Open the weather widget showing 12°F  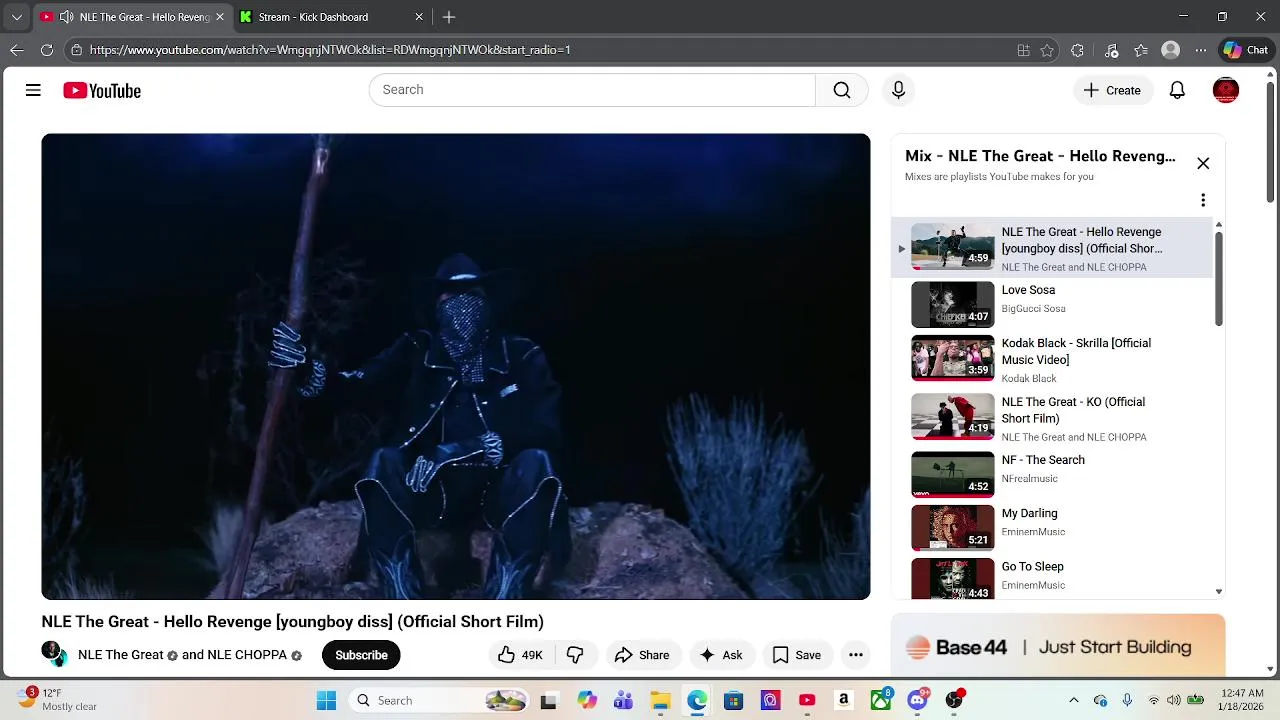click(x=56, y=700)
